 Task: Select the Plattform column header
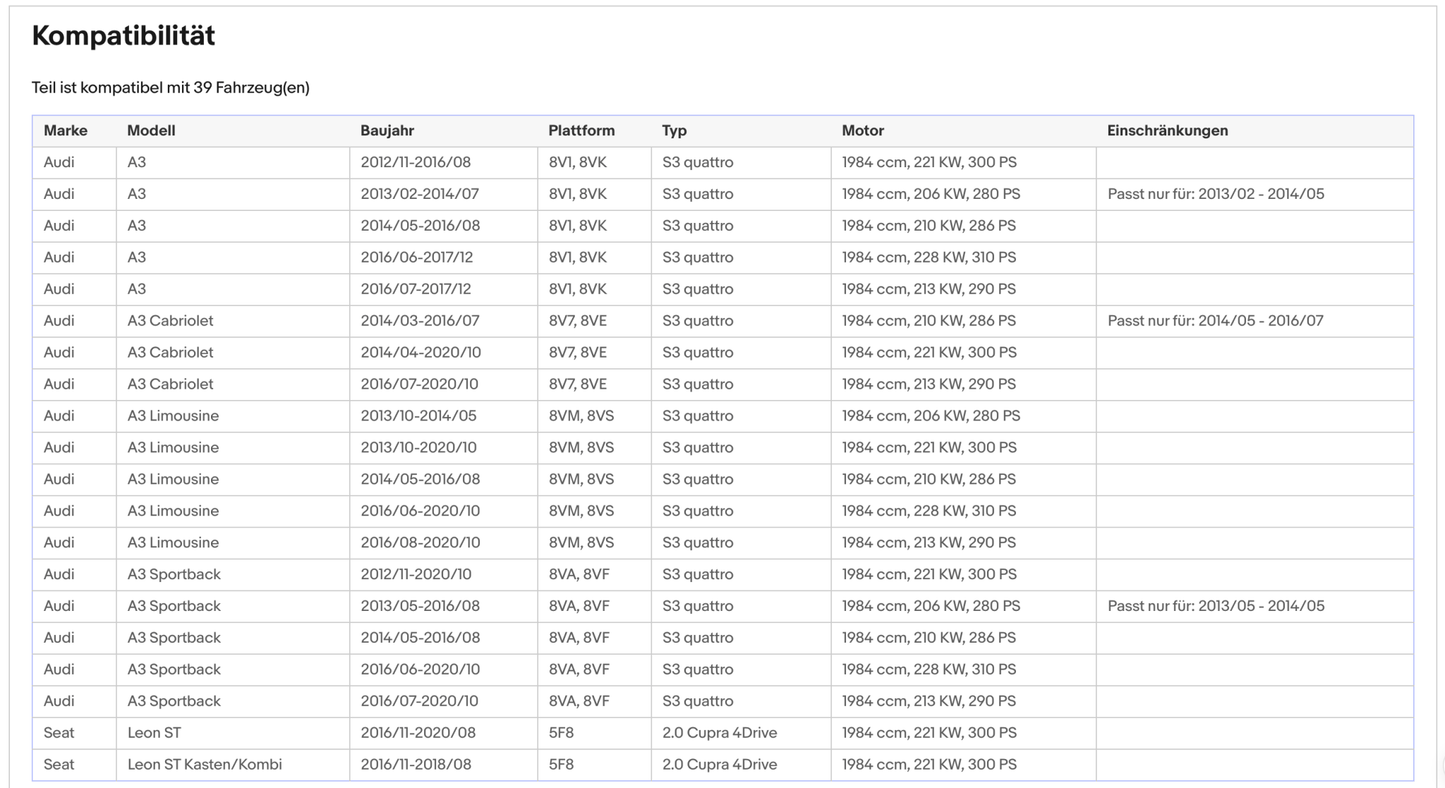pyautogui.click(x=581, y=131)
